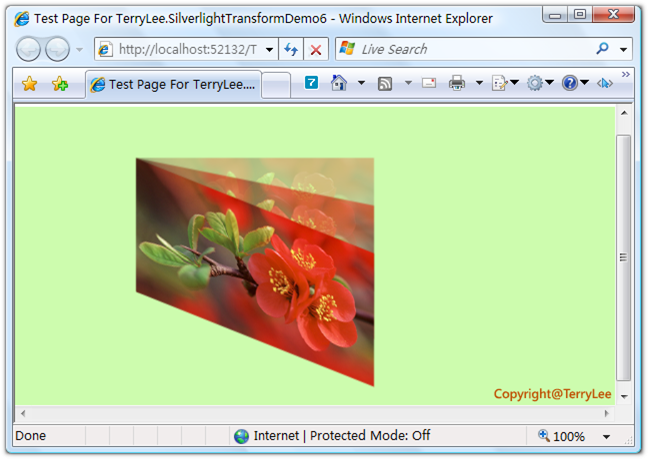Viewport: 648px width, 459px height.
Task: Click the skewed flower image
Action: pyautogui.click(x=255, y=272)
